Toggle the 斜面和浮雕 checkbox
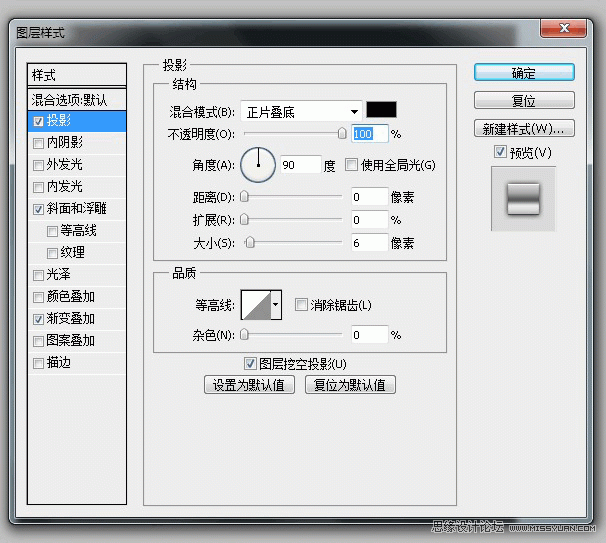Image resolution: width=606 pixels, height=543 pixels. click(x=38, y=209)
